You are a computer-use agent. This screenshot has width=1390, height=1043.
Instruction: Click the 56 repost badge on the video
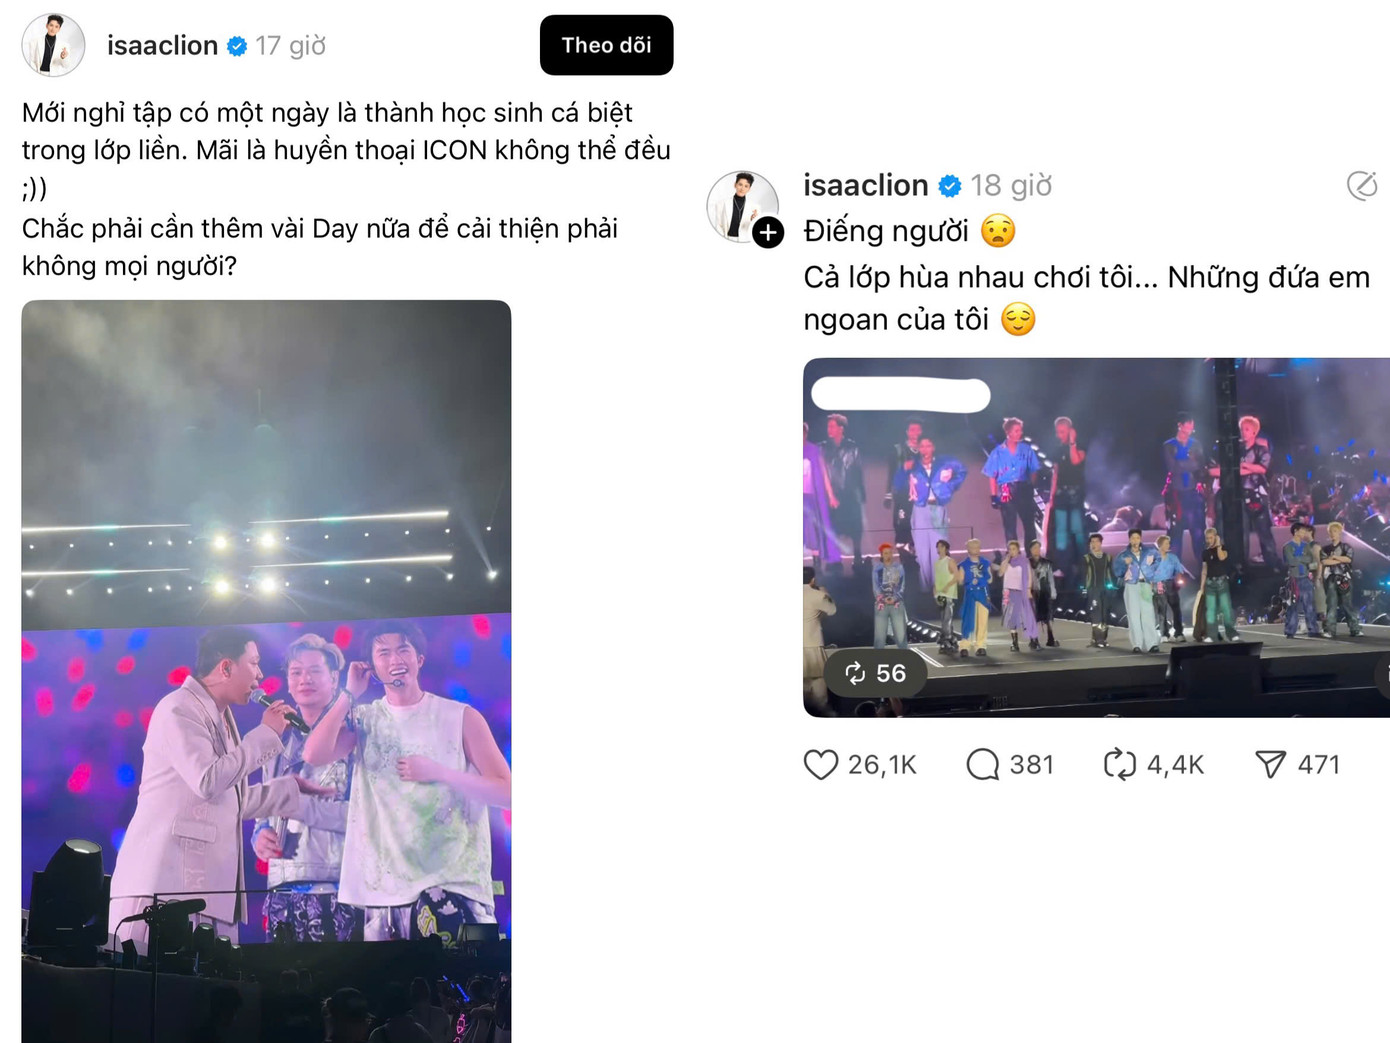(x=876, y=673)
